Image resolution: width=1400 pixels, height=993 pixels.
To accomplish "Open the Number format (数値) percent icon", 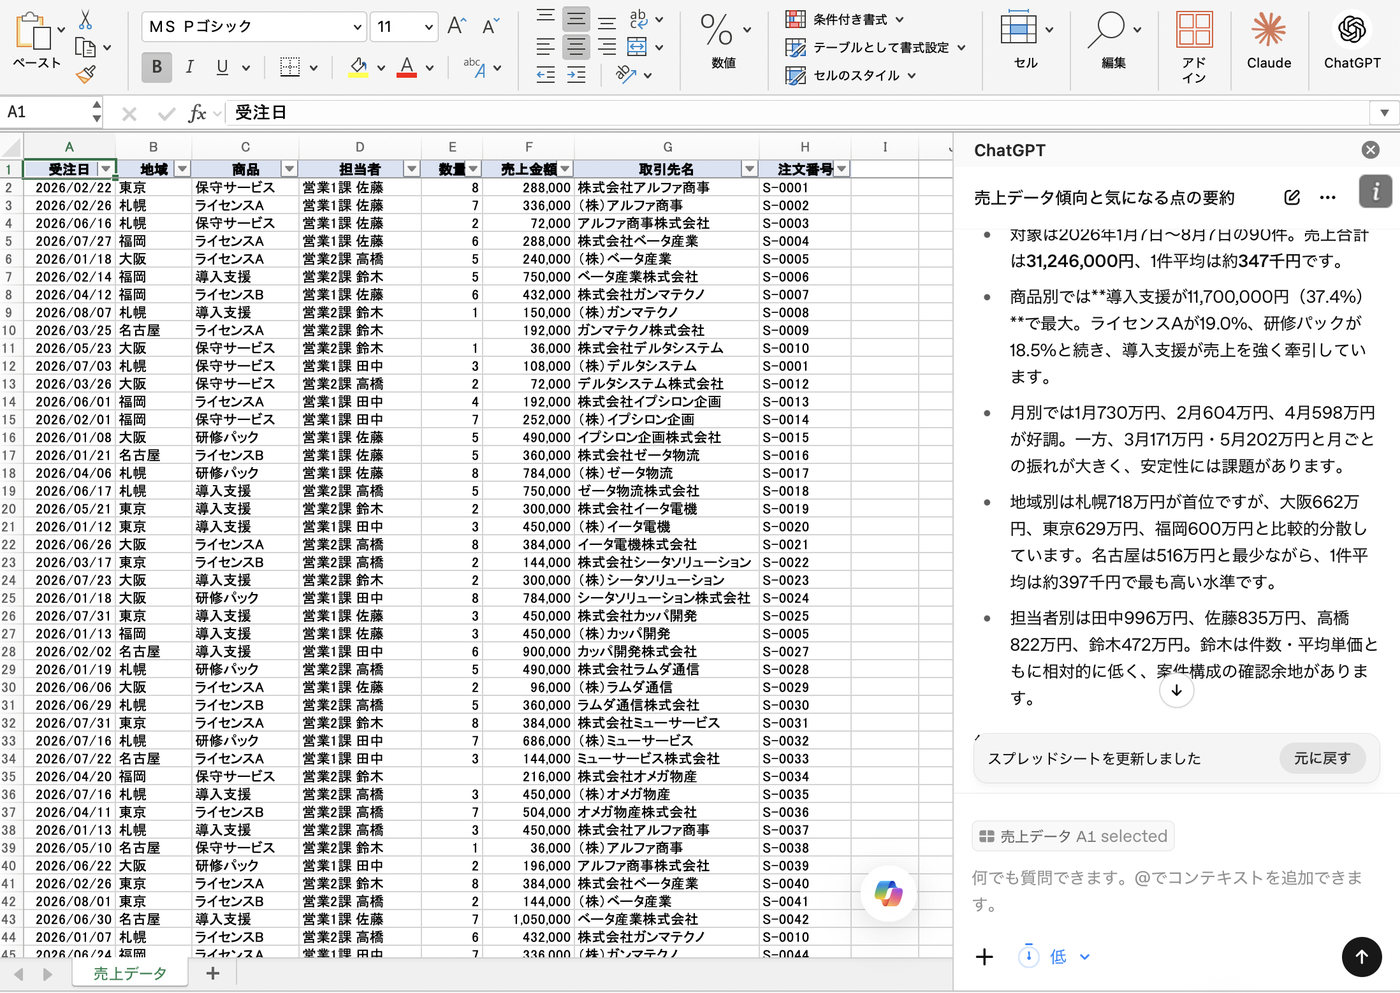I will (x=716, y=30).
